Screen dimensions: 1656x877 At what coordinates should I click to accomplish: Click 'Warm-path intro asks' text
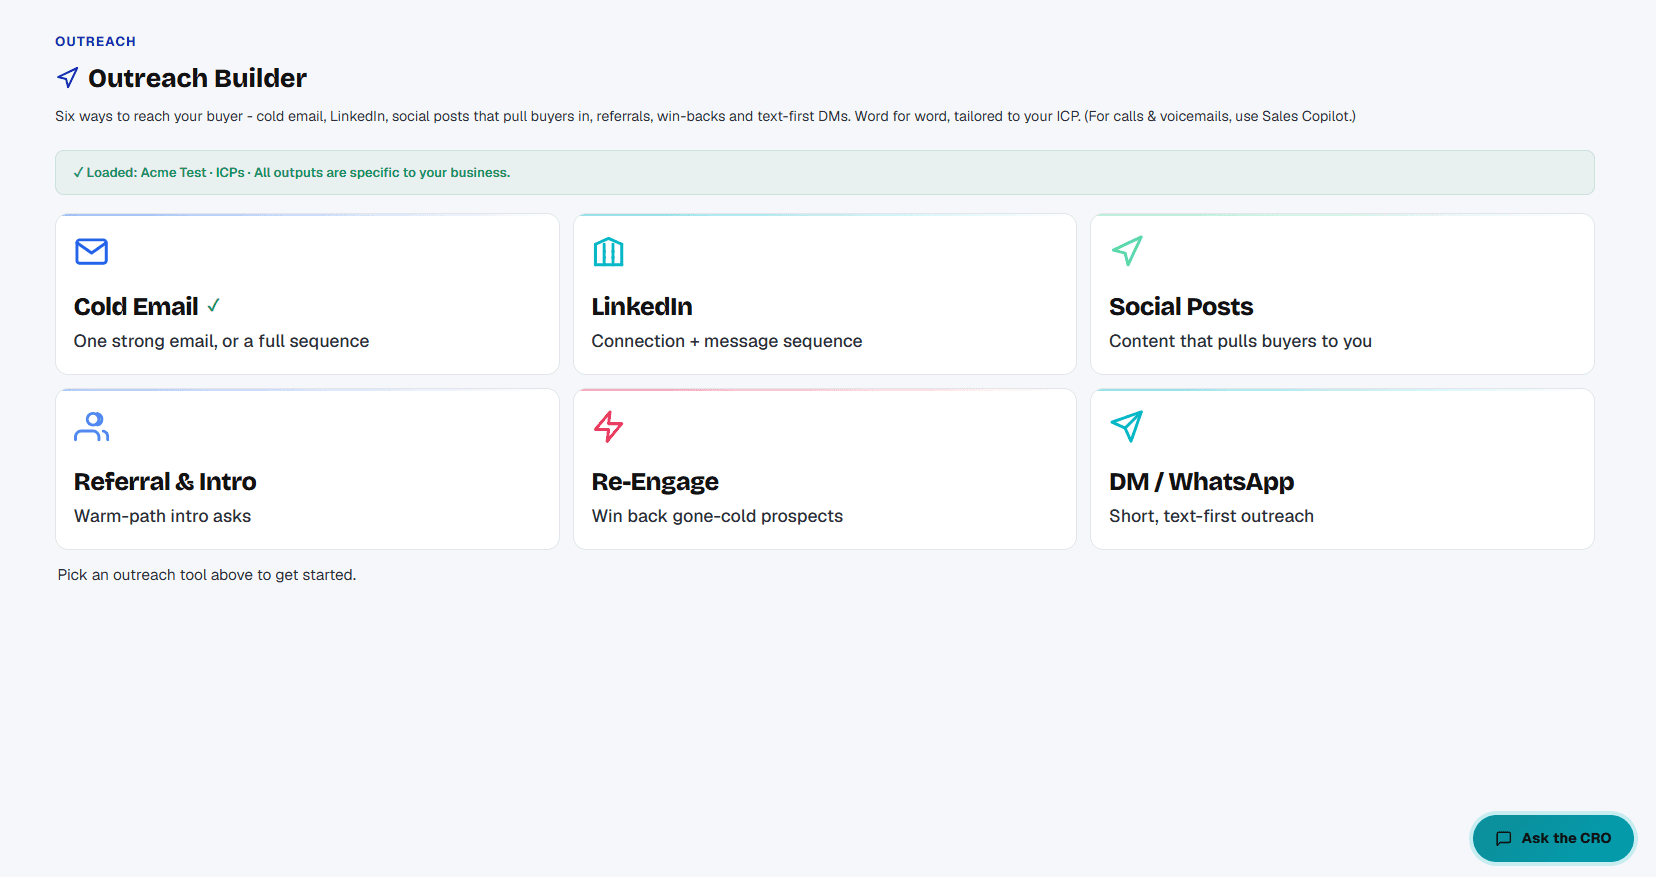click(162, 516)
